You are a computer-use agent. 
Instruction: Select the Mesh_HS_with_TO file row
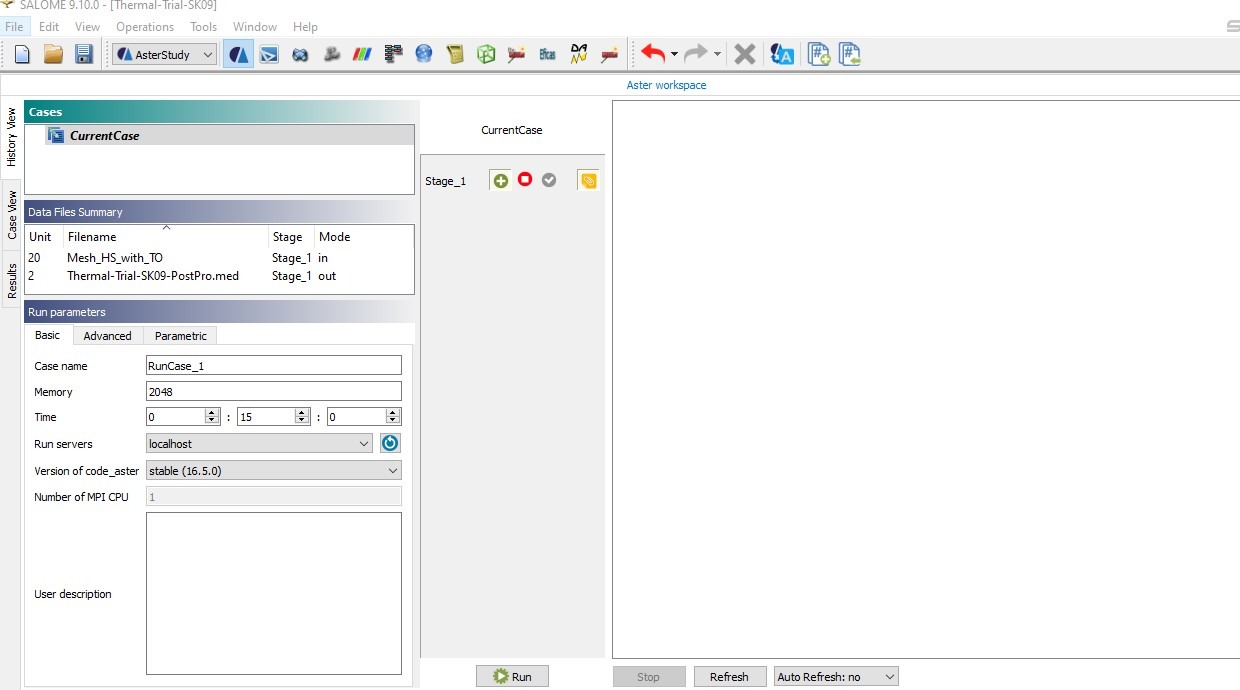pos(219,258)
